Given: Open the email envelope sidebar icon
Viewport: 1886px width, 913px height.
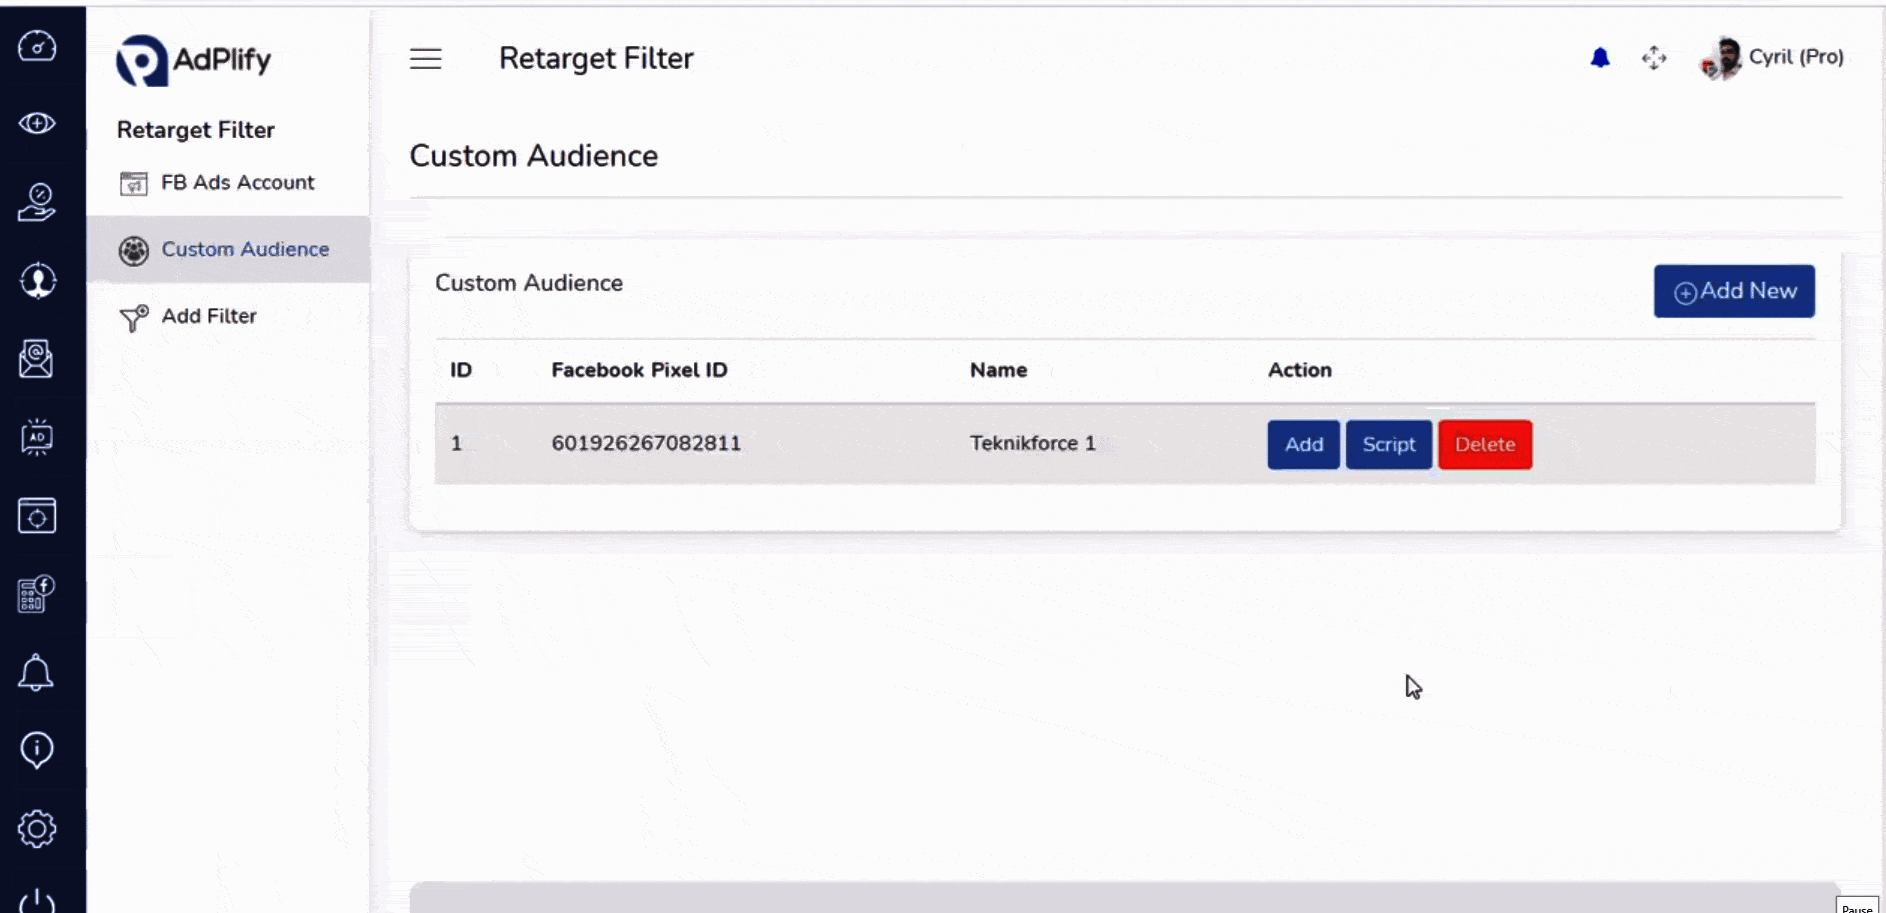Looking at the screenshot, I should point(37,359).
